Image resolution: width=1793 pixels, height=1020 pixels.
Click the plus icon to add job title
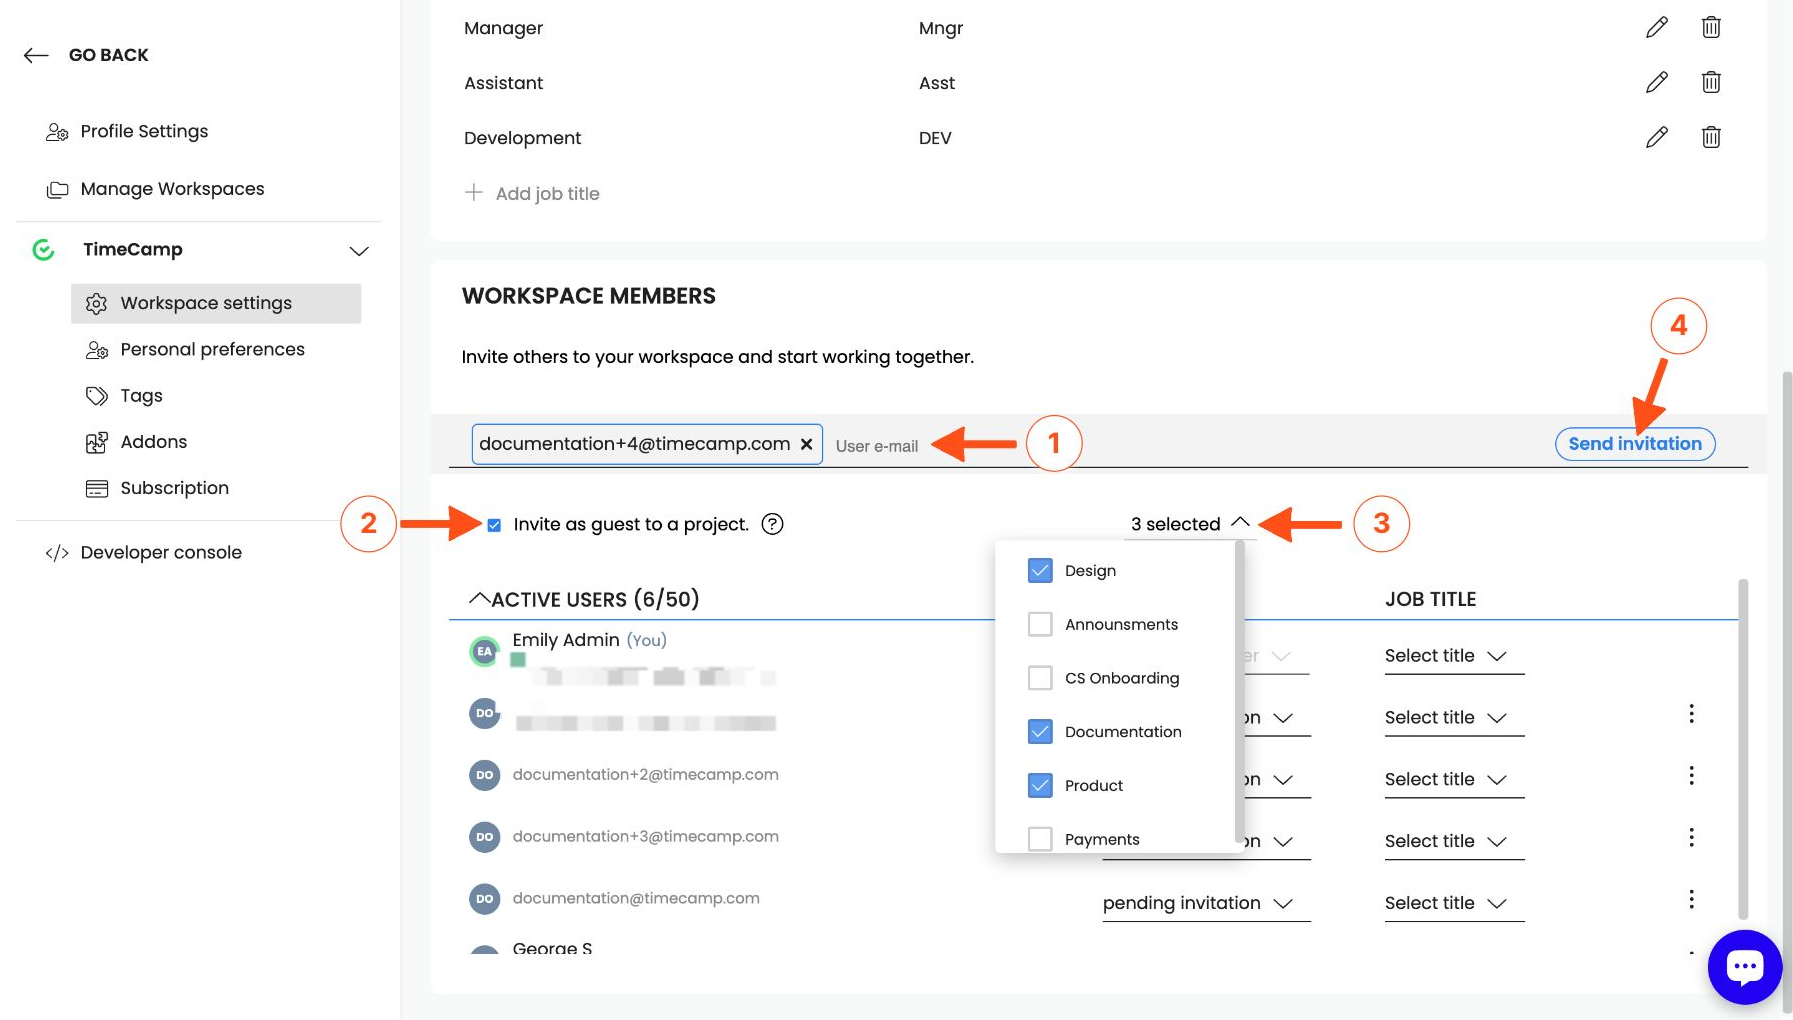[474, 192]
